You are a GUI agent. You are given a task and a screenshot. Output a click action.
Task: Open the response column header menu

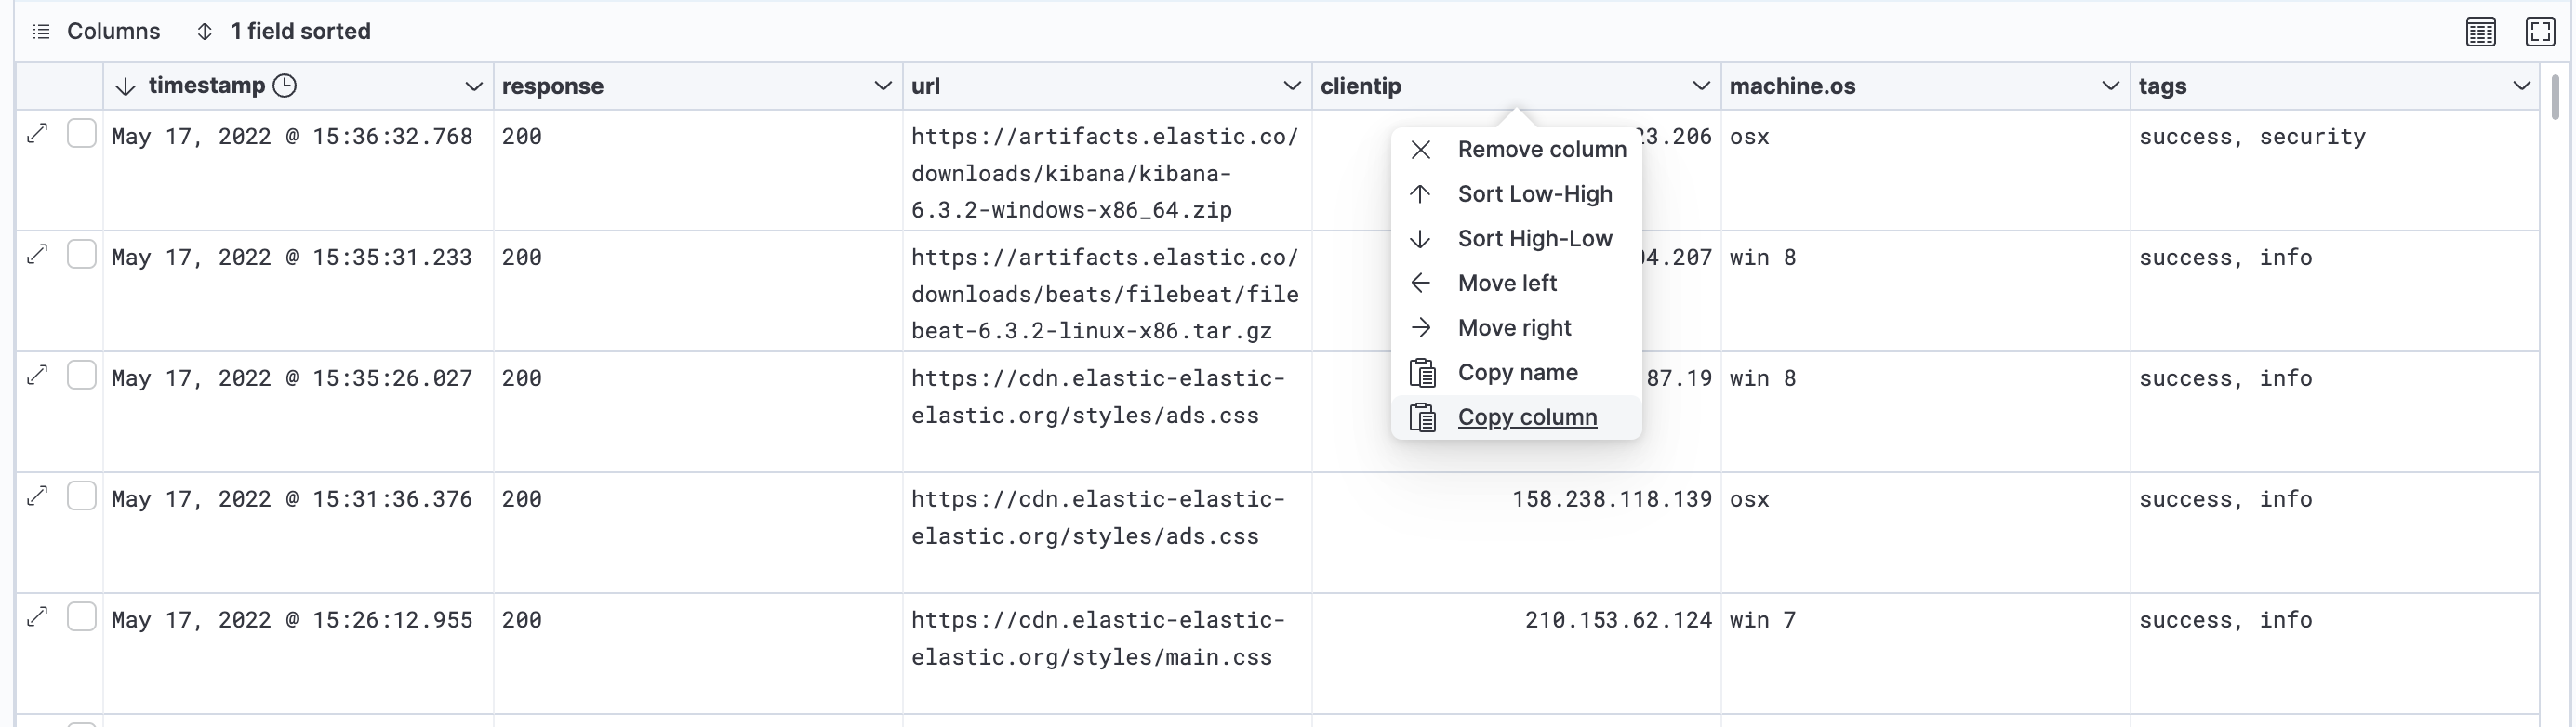(x=883, y=87)
